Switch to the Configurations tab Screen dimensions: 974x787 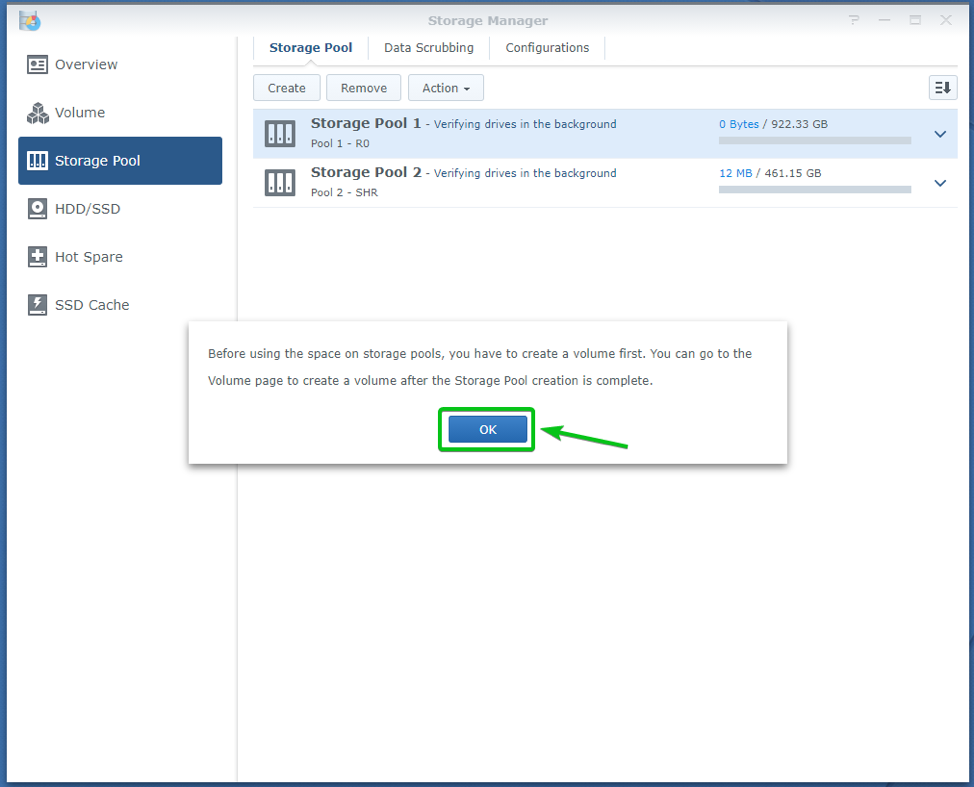[547, 48]
